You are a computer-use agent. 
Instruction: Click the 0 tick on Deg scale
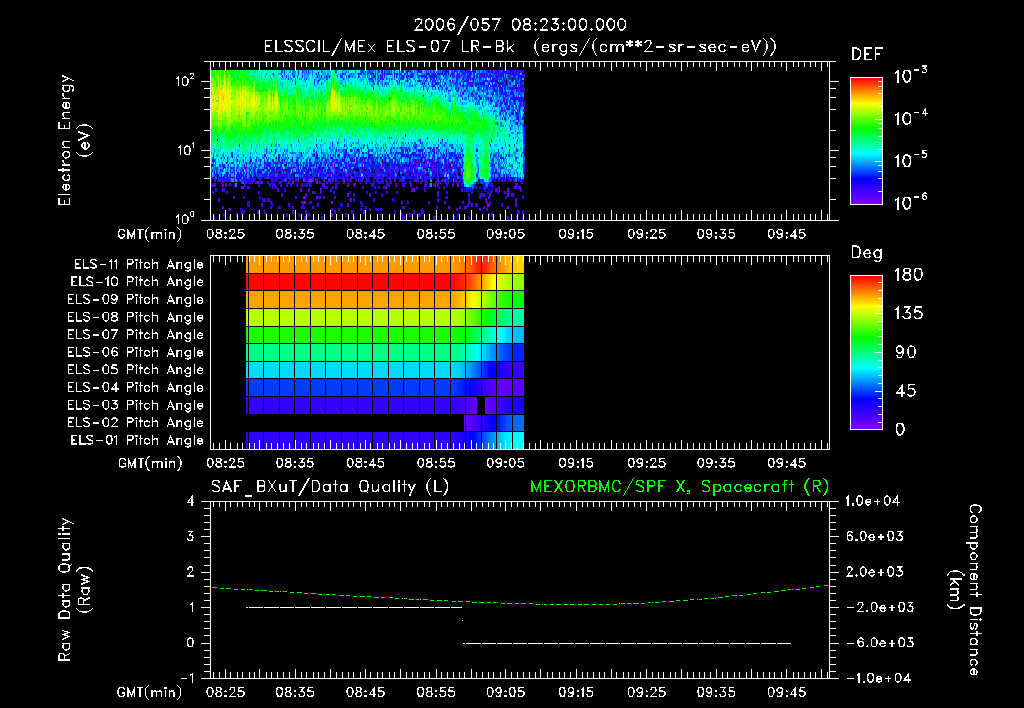point(901,429)
